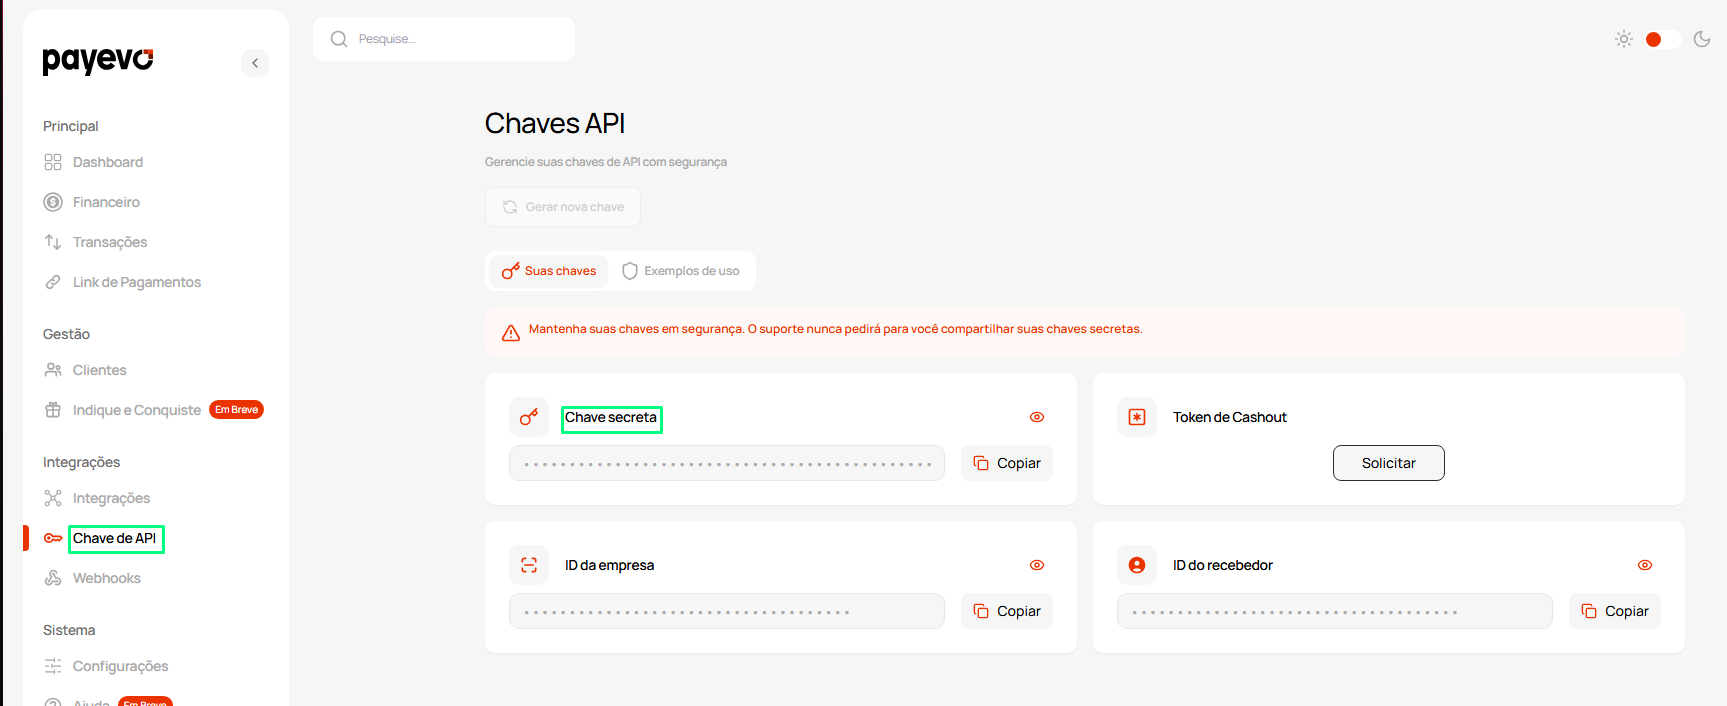Click the Sistema section label
Screen dimensions: 1727x706
(69, 630)
